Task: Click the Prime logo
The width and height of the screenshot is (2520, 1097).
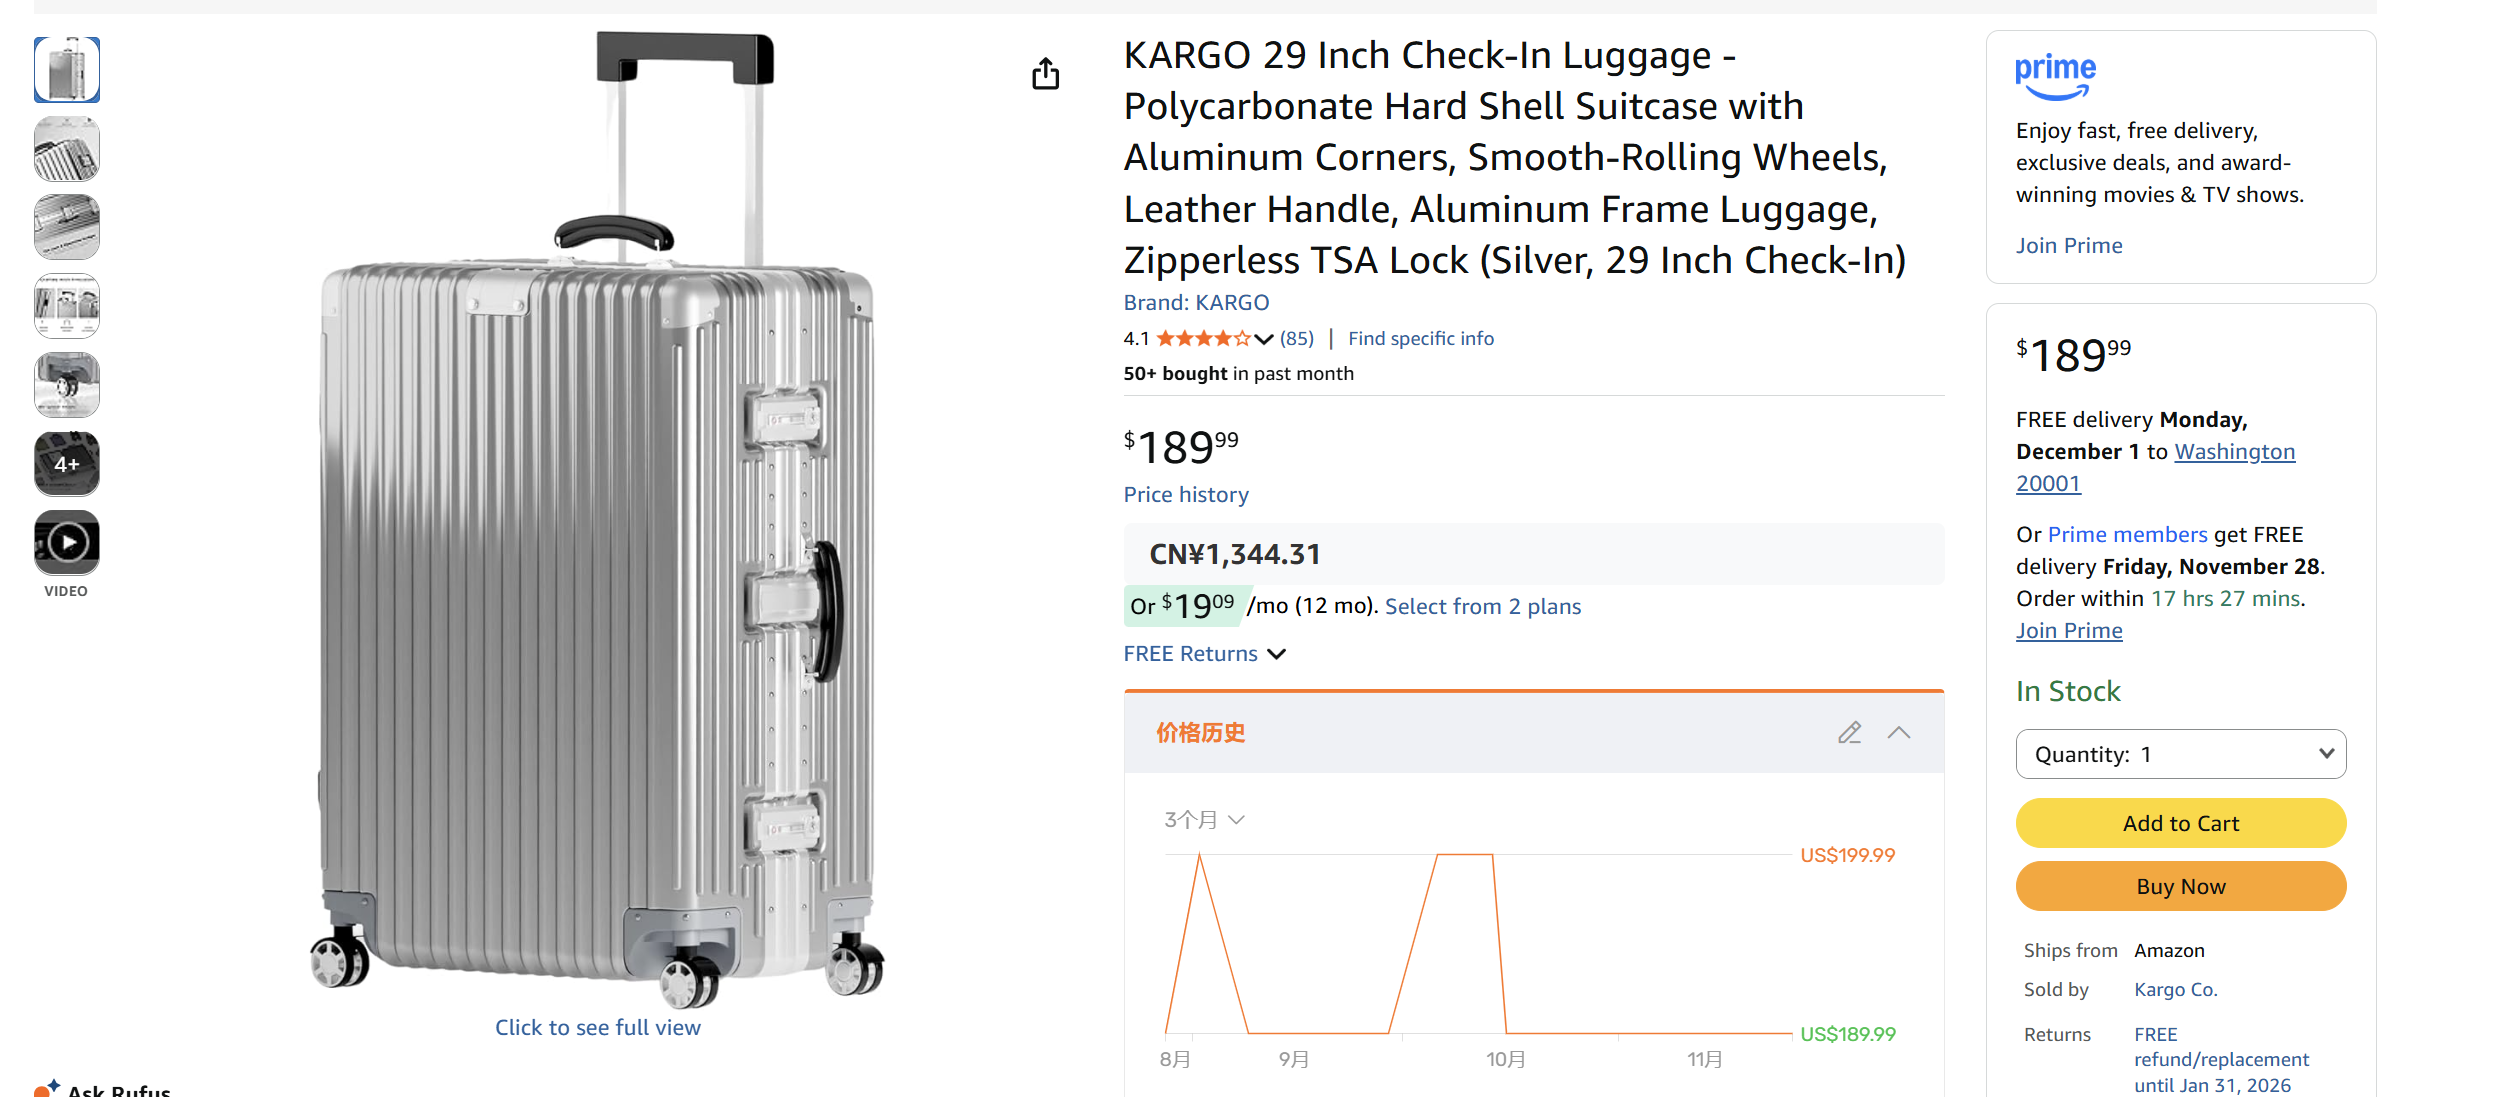Action: coord(2055,74)
